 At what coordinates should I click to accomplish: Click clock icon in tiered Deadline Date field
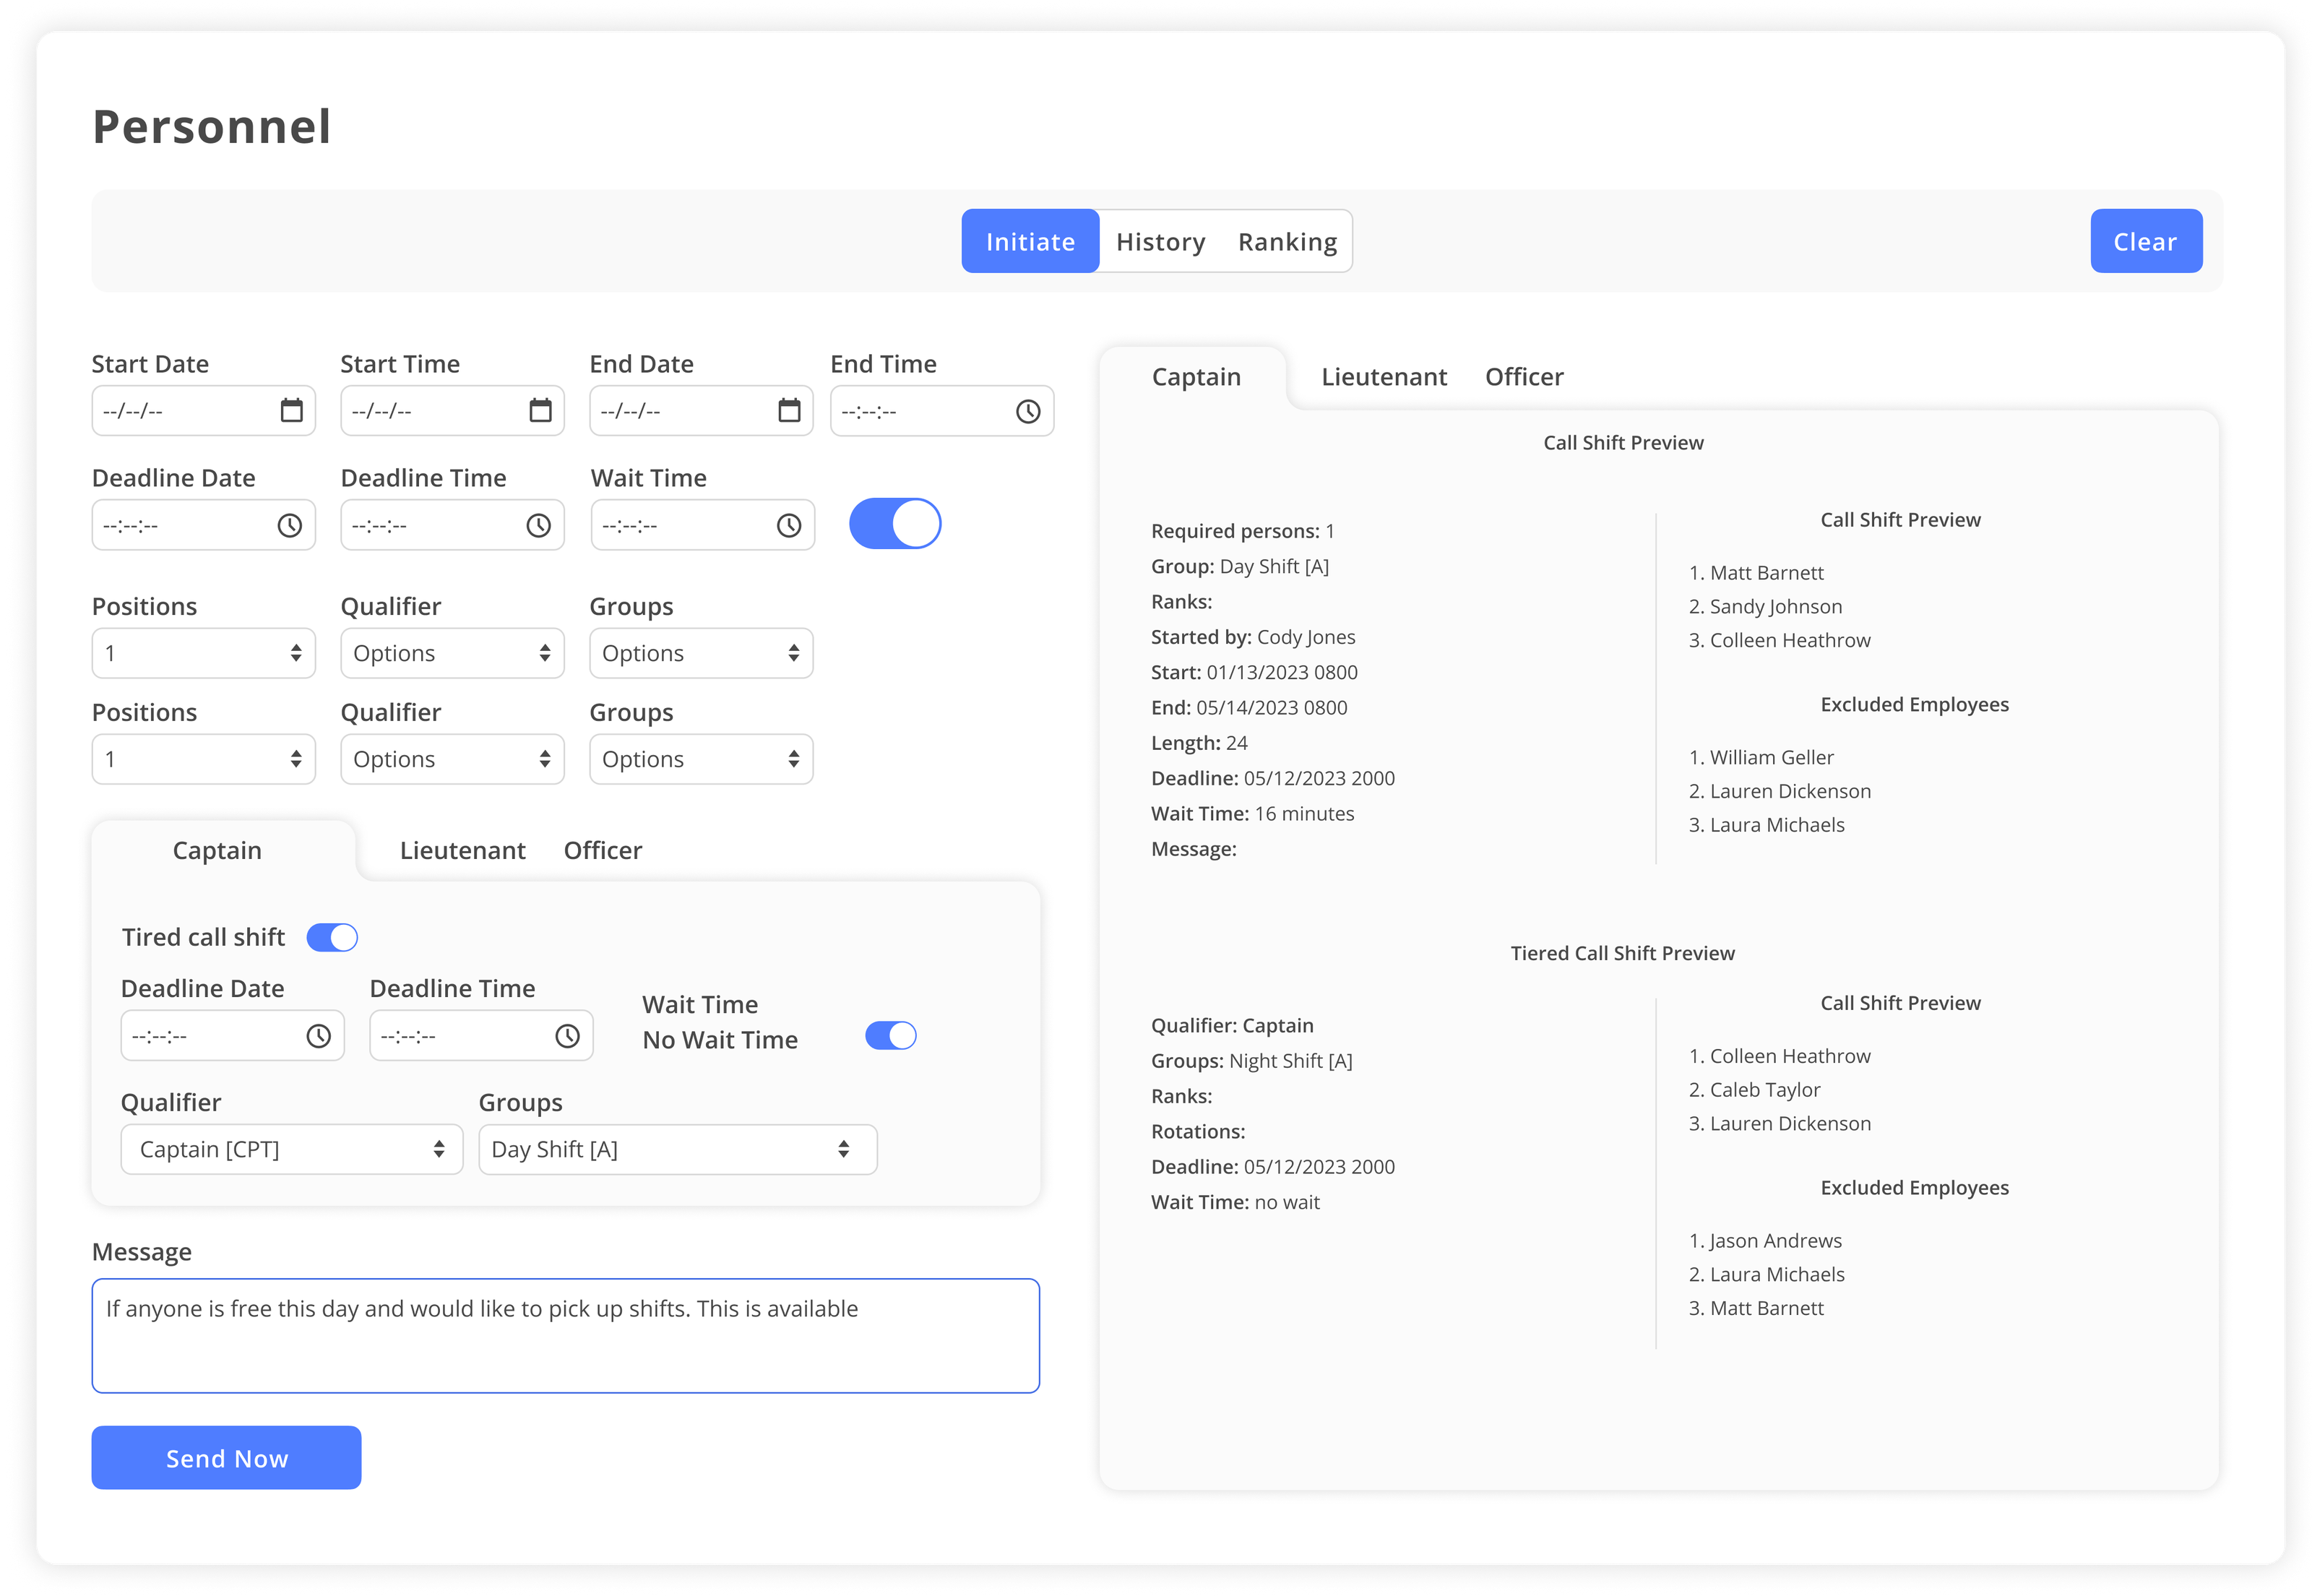click(x=318, y=1036)
